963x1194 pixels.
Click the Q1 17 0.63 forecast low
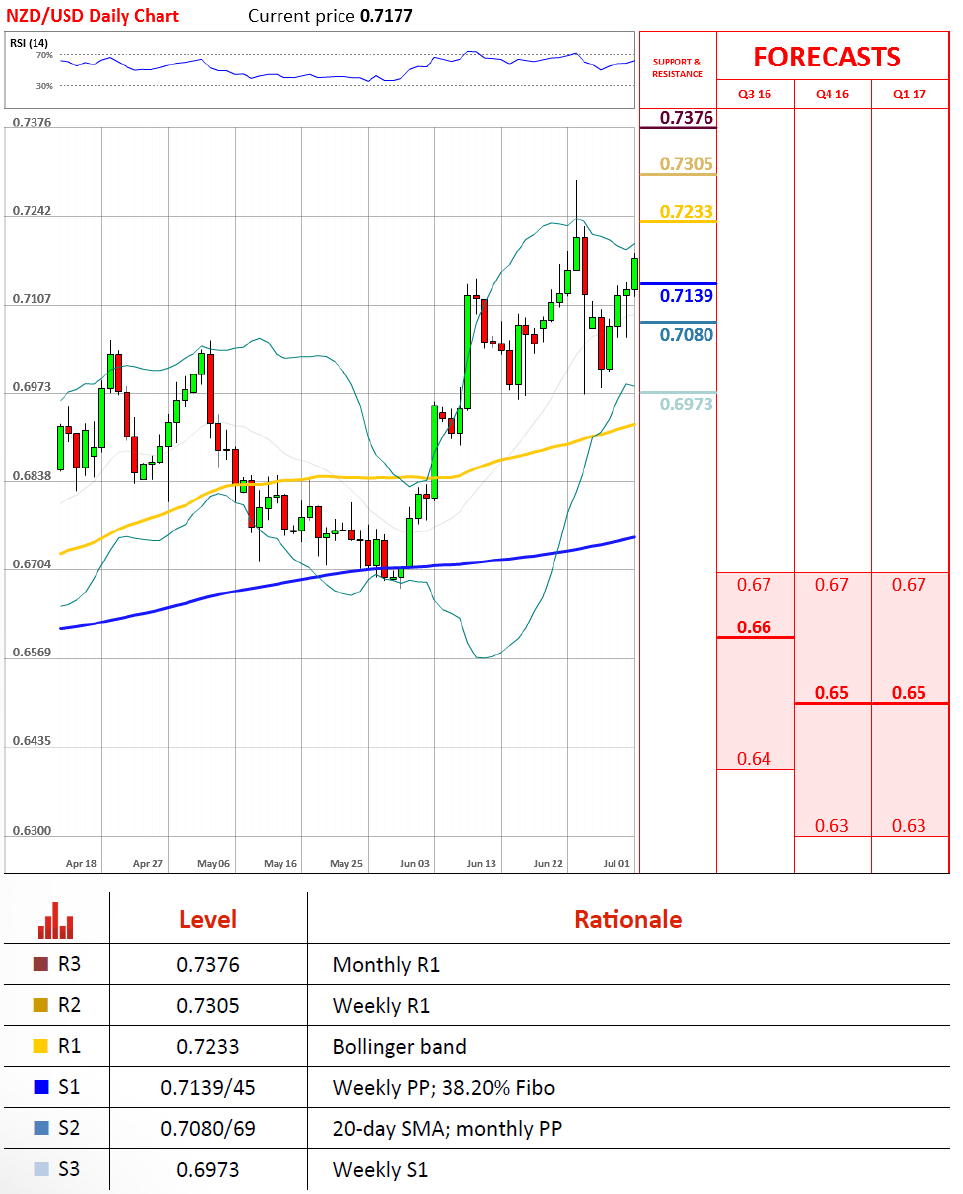pos(909,826)
